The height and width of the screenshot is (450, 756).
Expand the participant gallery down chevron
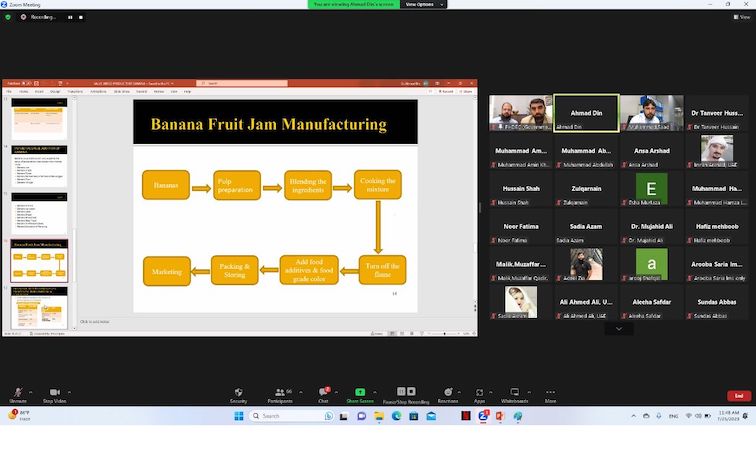618,328
